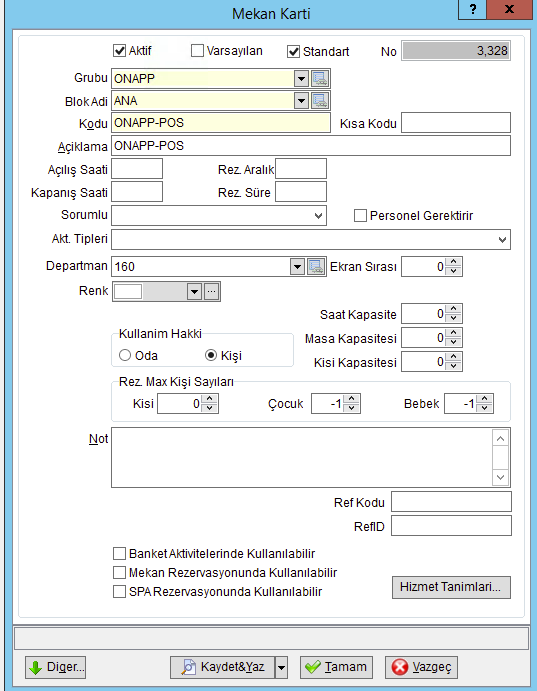Confirm with the Tamam button
This screenshot has height=691, width=537.
pos(336,667)
